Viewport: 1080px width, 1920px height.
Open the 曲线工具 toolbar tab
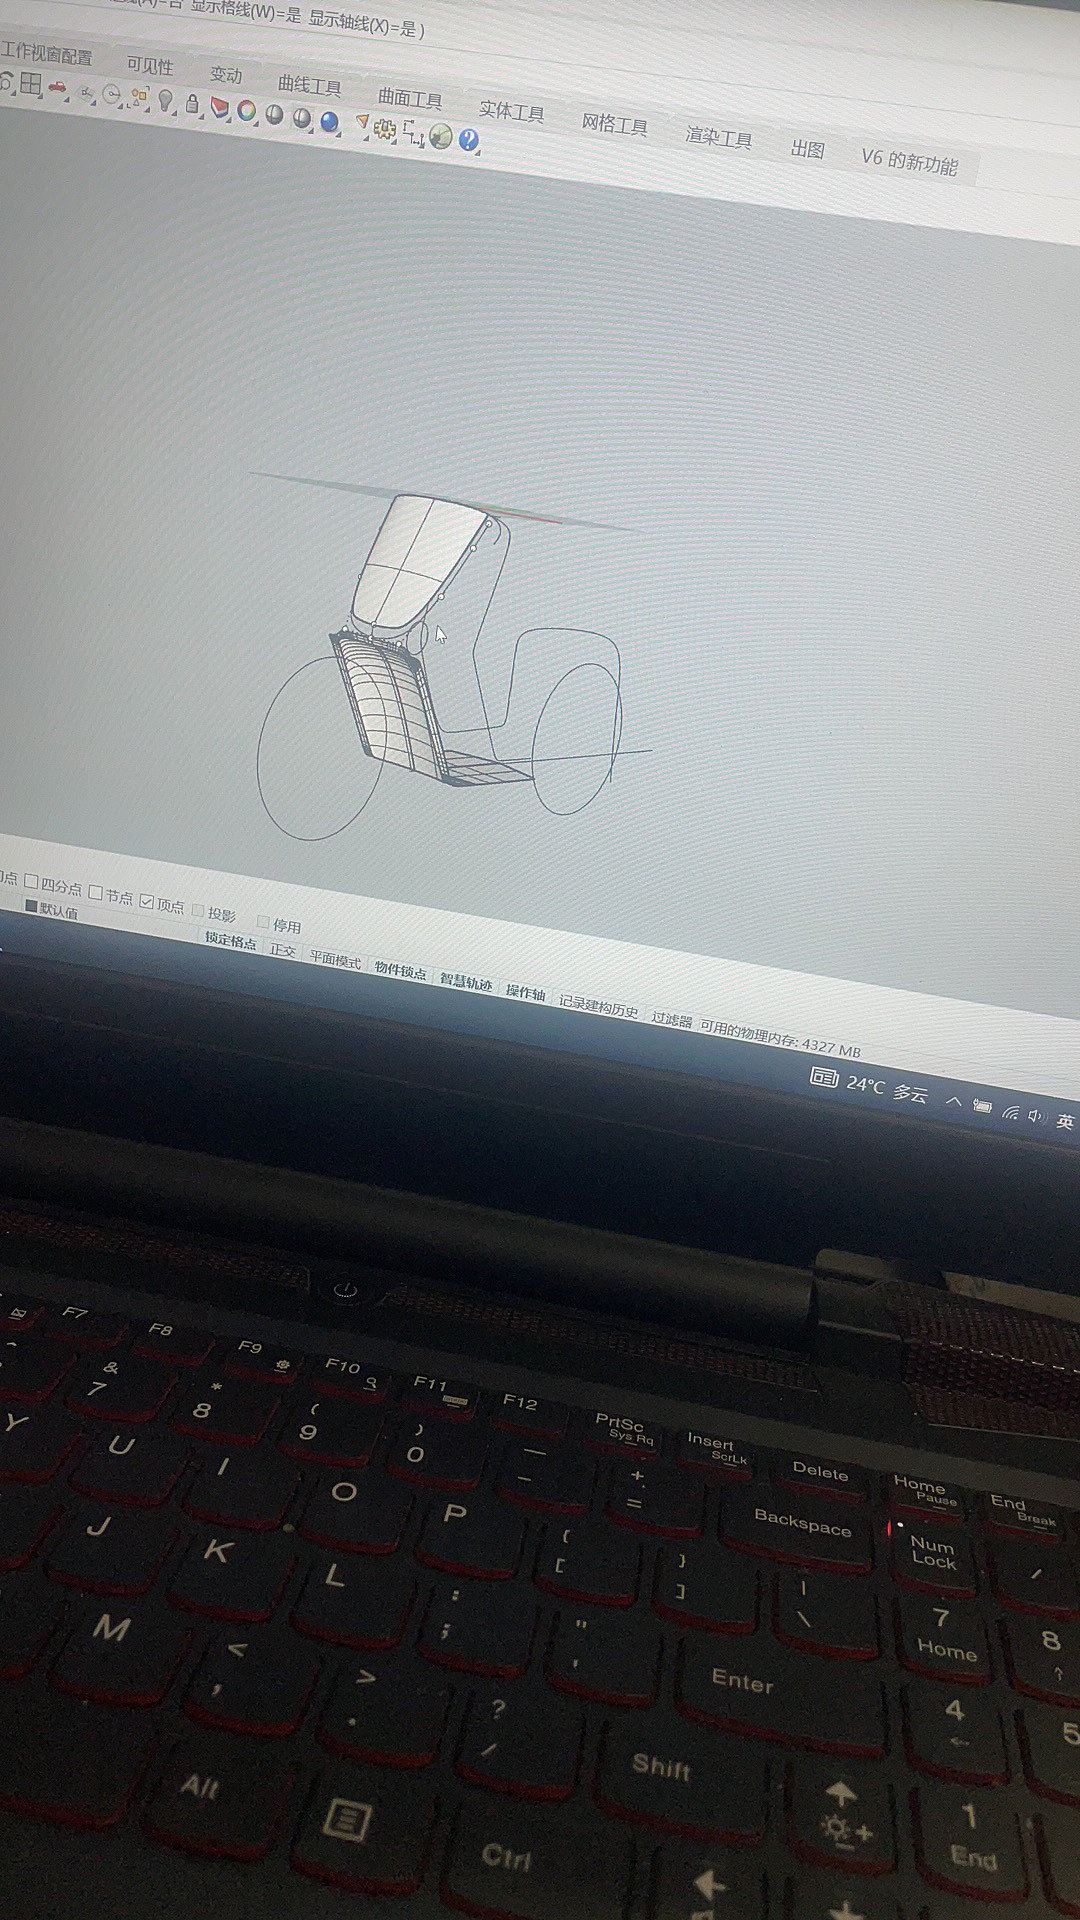coord(309,86)
